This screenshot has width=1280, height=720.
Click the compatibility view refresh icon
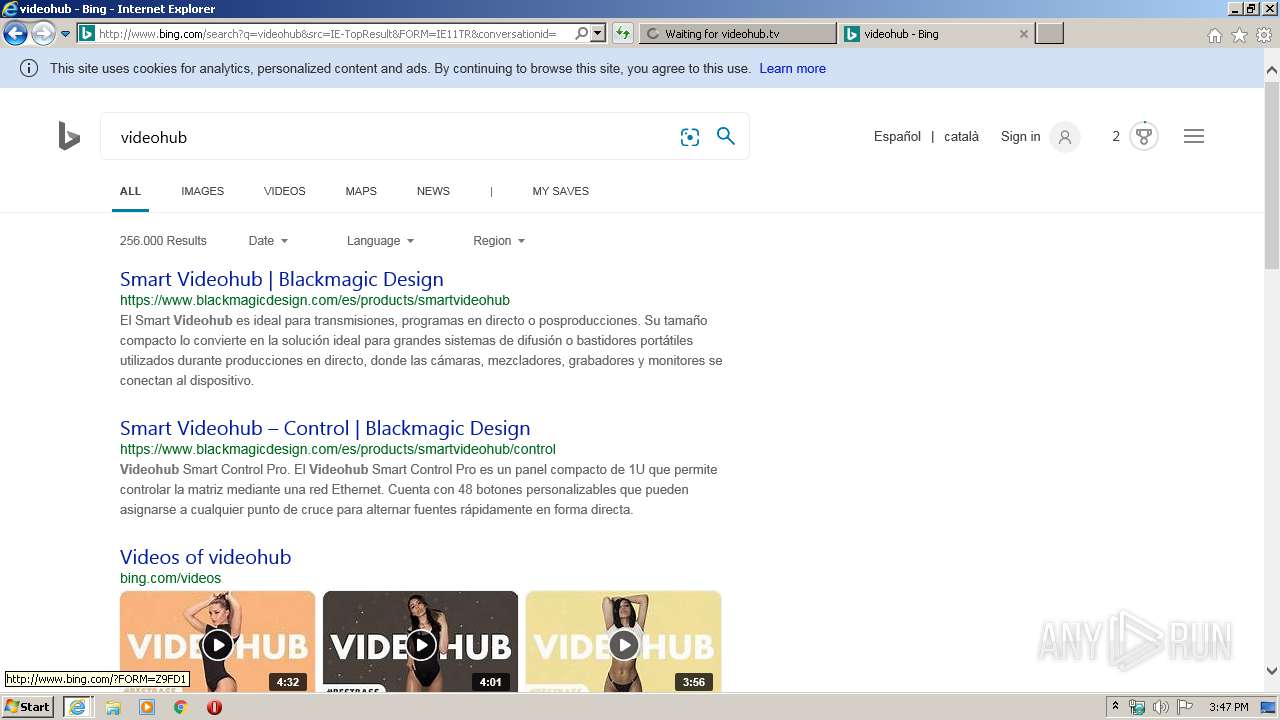coord(623,33)
